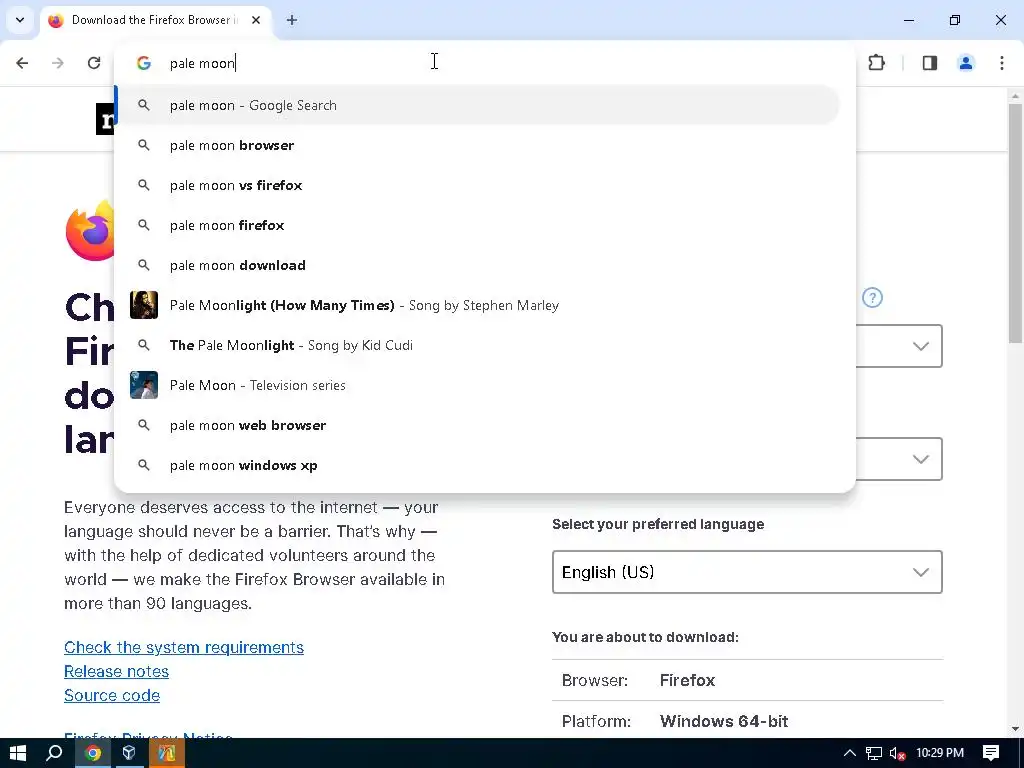Click the muted volume tray icon
1024x768 pixels.
click(x=897, y=754)
